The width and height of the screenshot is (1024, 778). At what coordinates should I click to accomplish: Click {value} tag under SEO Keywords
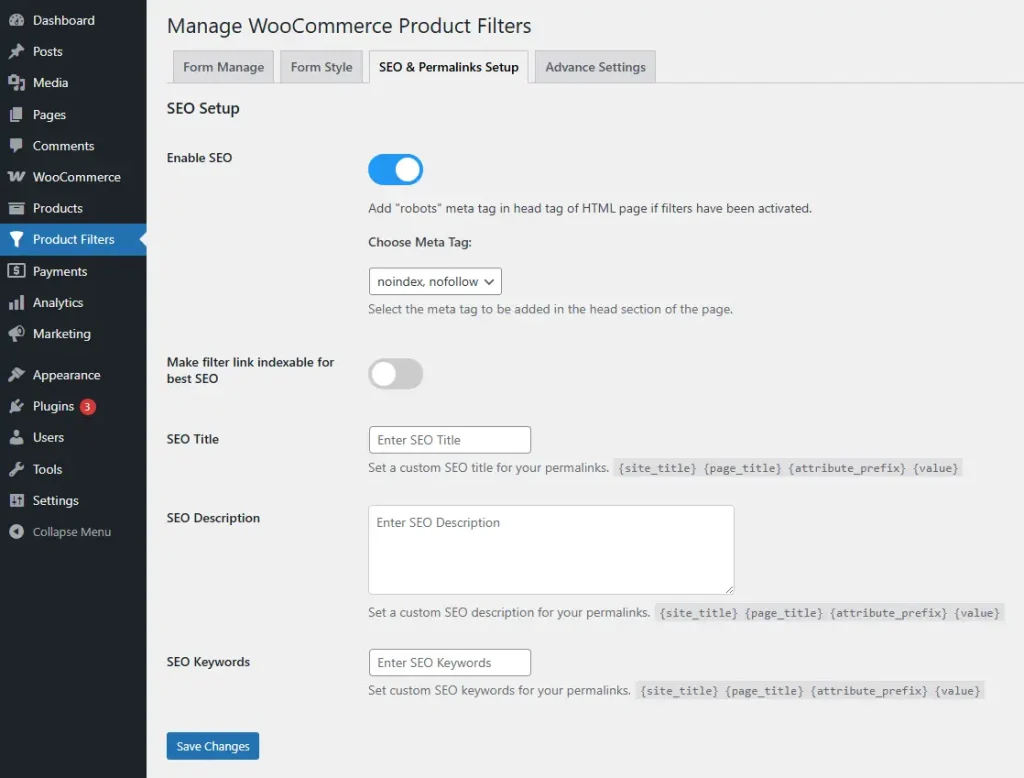click(957, 691)
